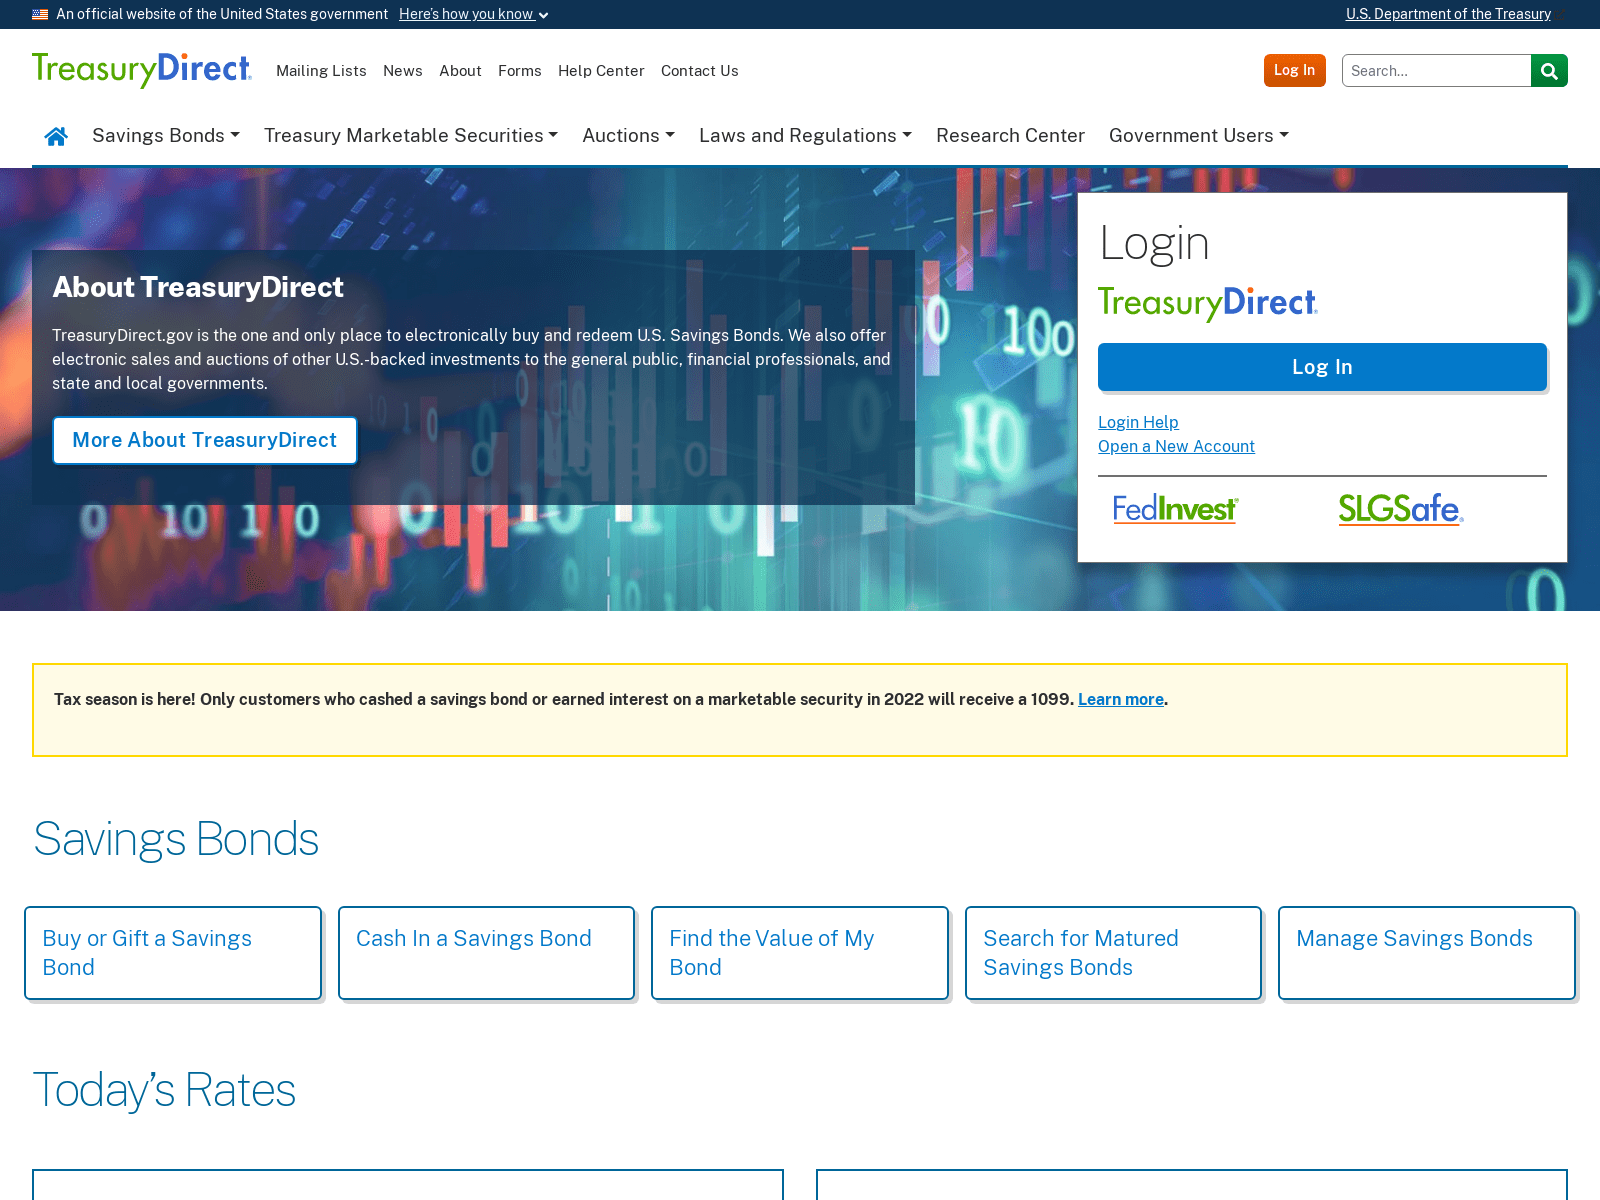Screen dimensions: 1600x1200
Task: Open the About link in header
Action: [460, 71]
